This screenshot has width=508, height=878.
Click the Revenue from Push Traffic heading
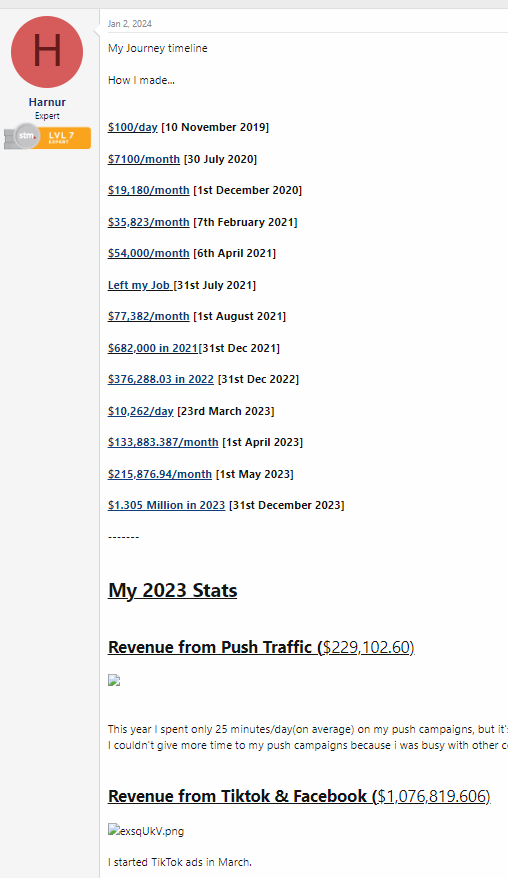(261, 647)
